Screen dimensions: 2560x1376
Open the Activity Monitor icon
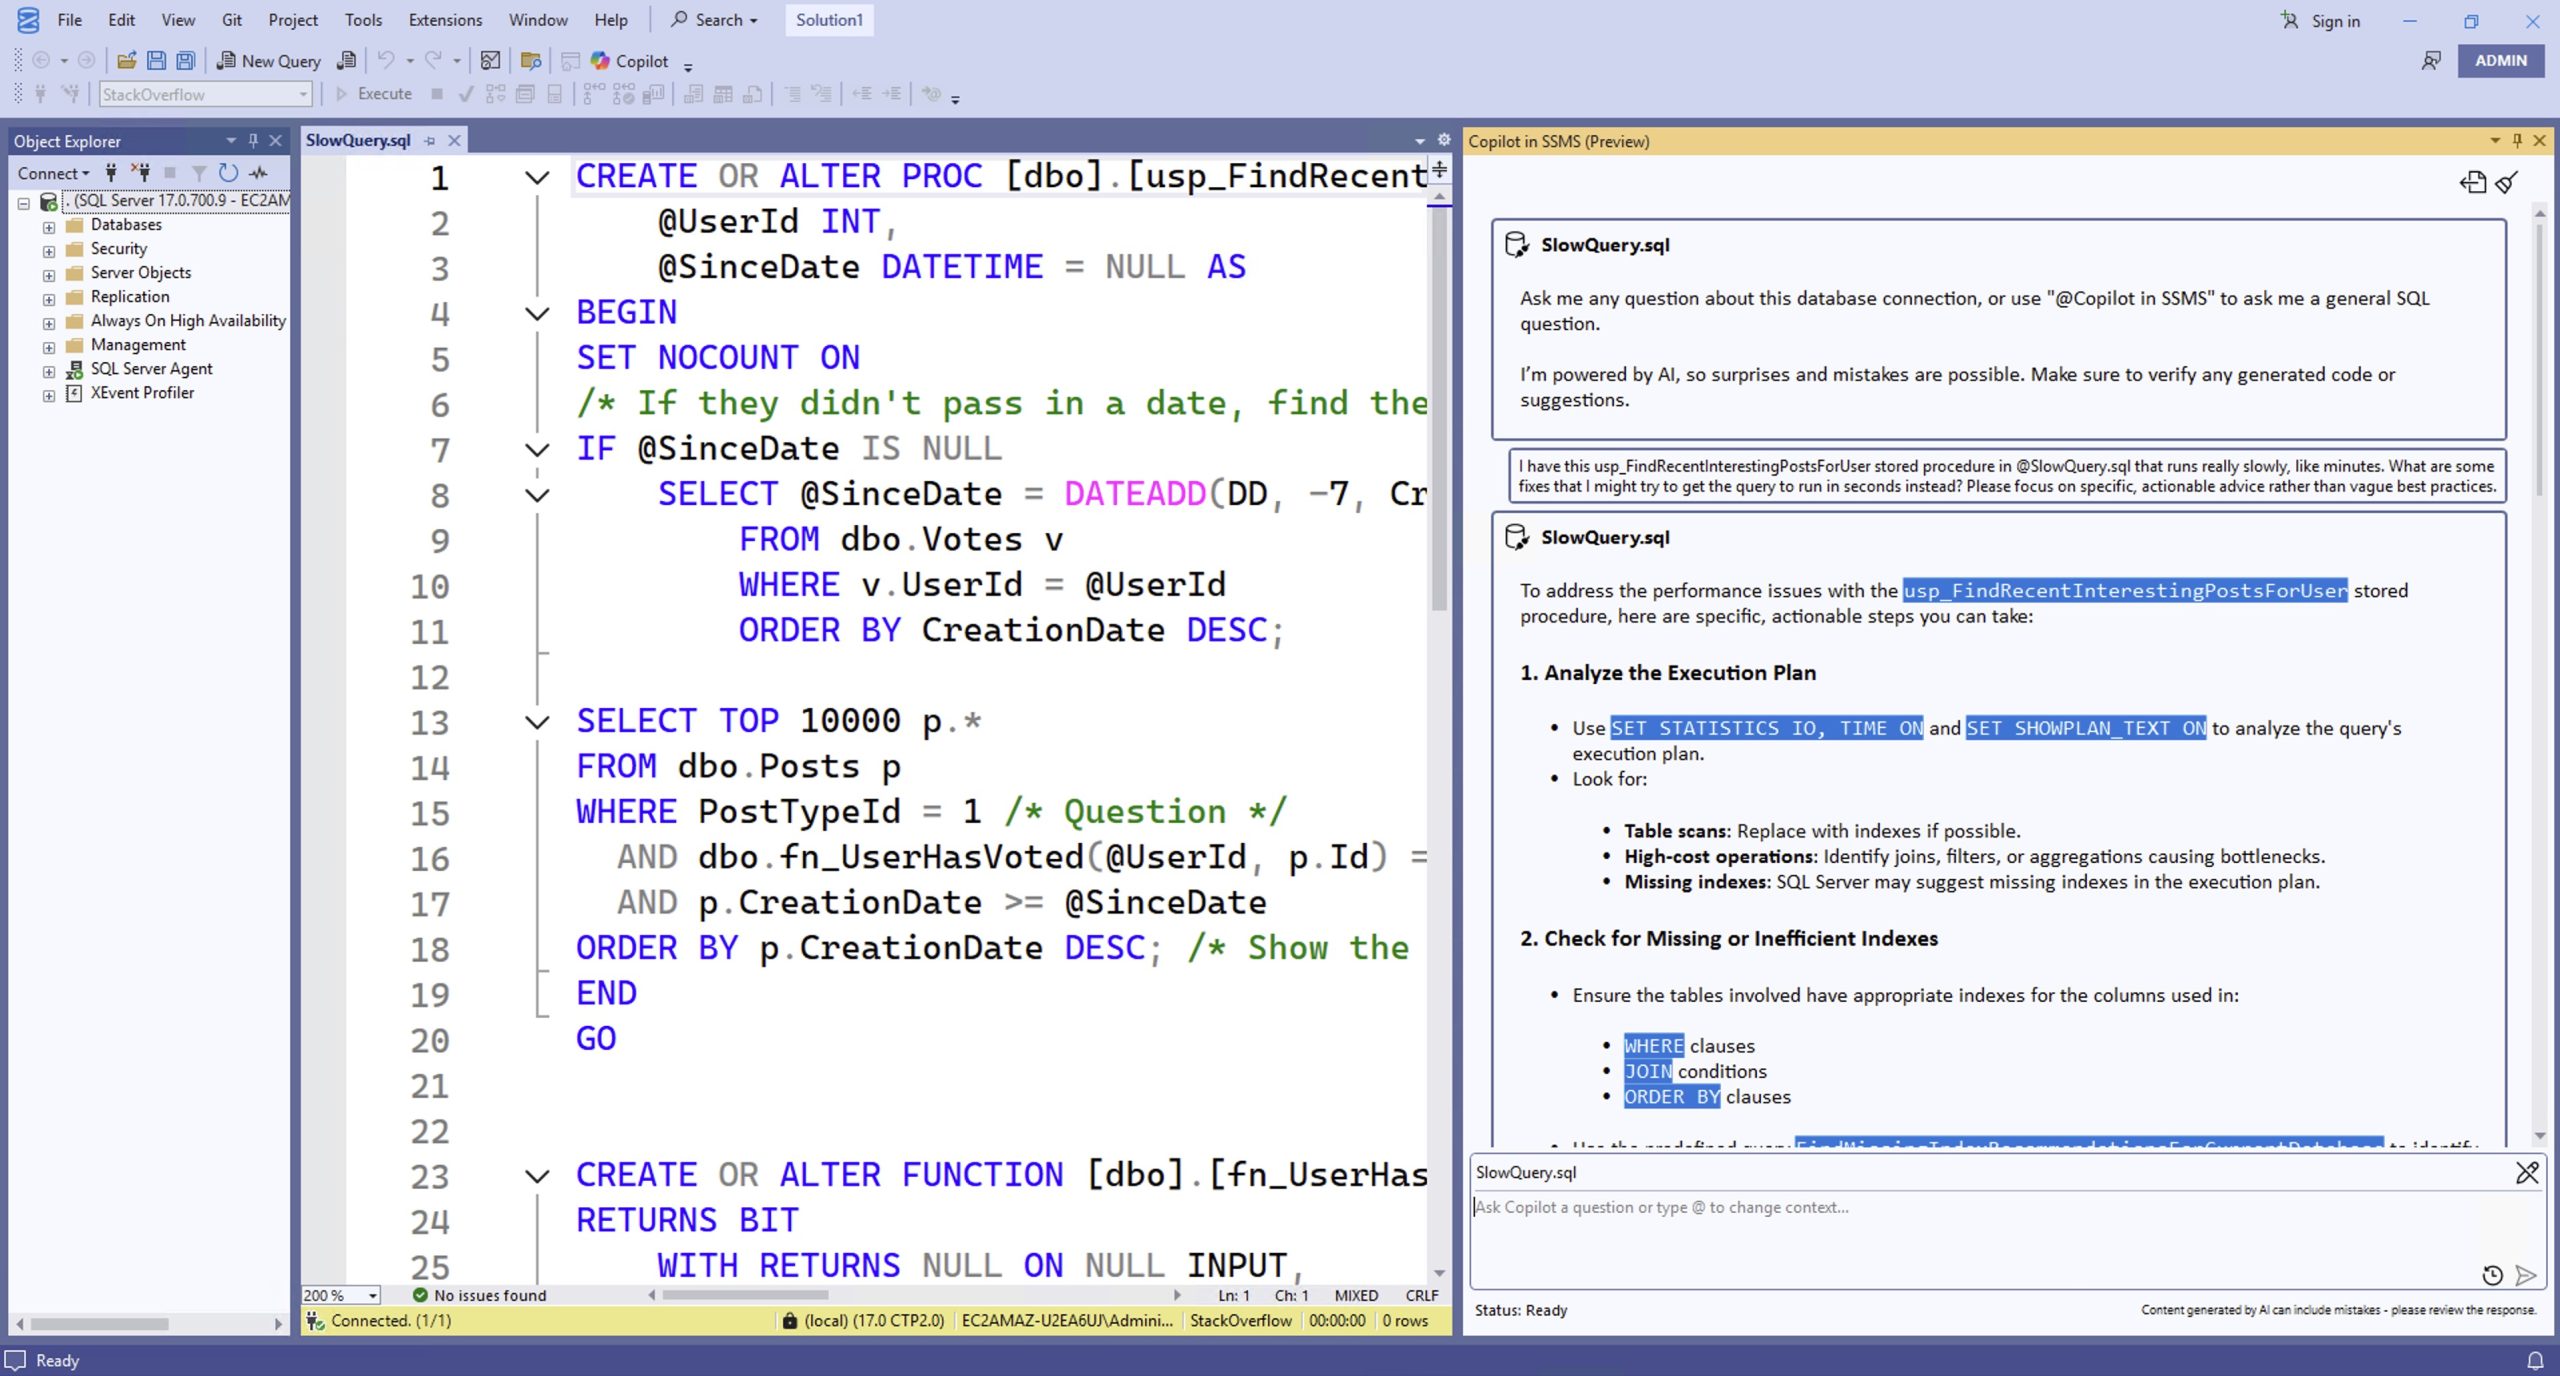point(490,61)
